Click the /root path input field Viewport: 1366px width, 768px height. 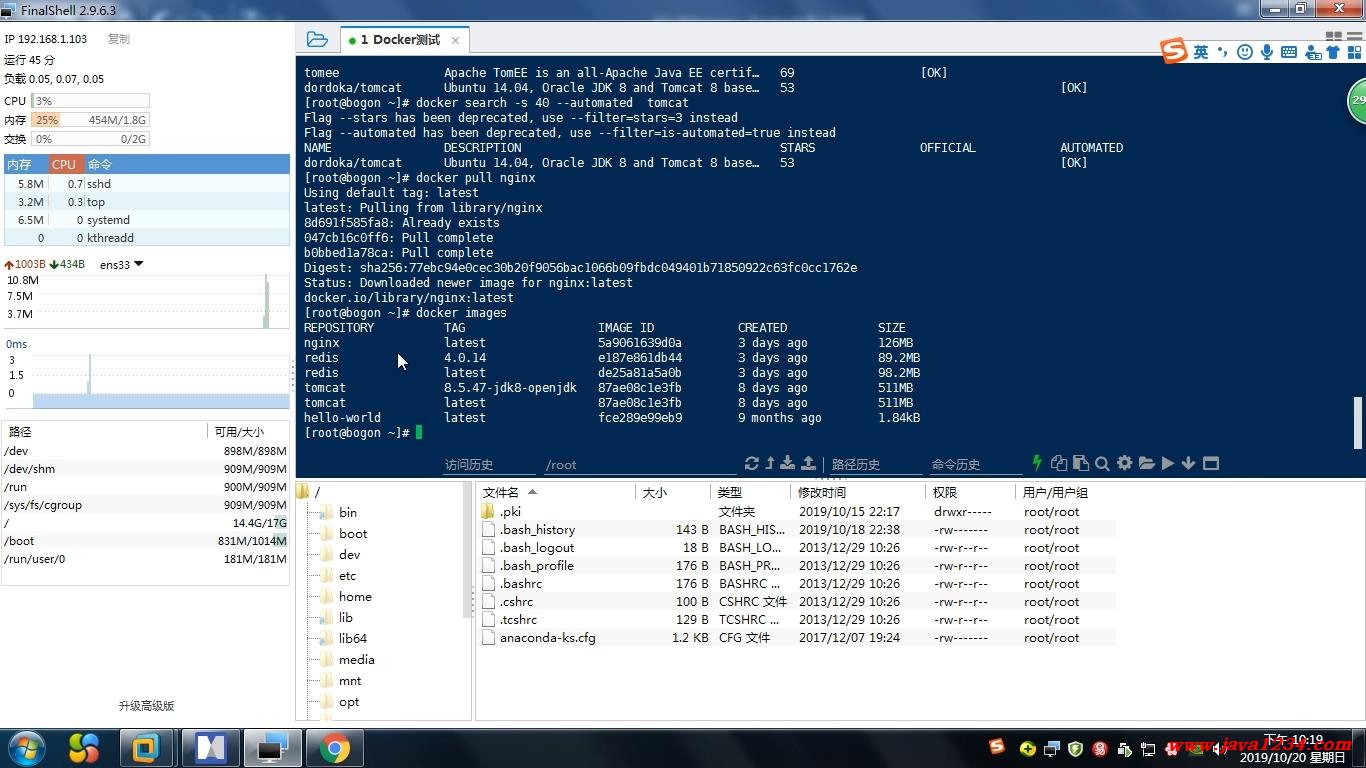[x=640, y=464]
